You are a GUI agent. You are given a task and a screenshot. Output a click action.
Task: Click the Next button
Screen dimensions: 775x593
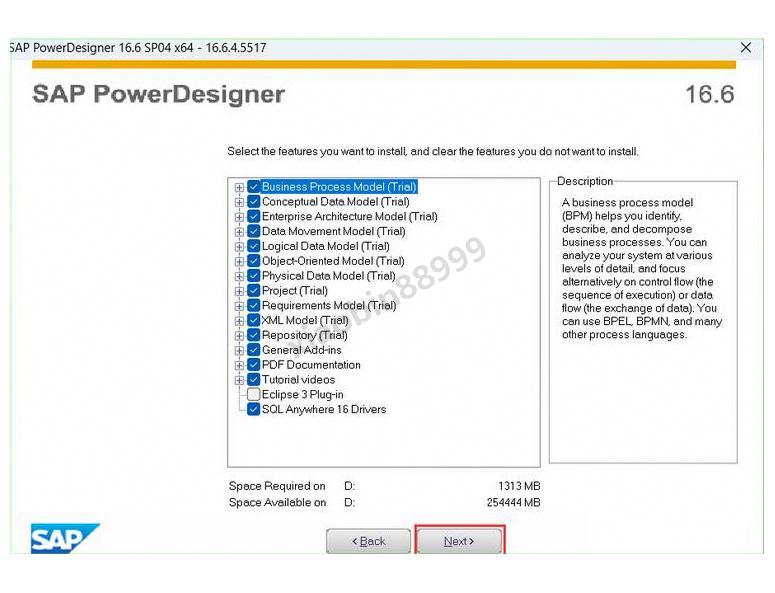[x=459, y=541]
